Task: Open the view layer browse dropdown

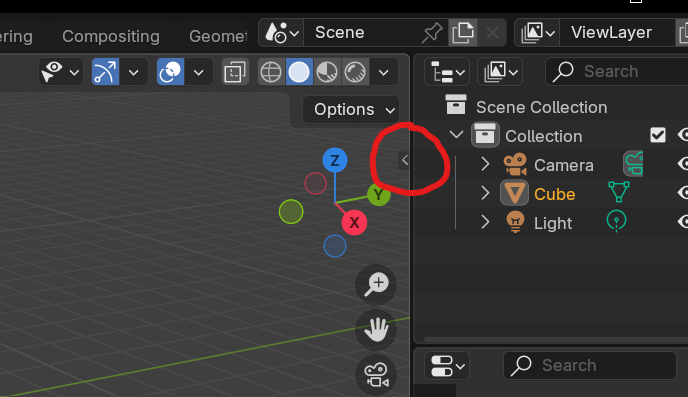Action: (538, 33)
